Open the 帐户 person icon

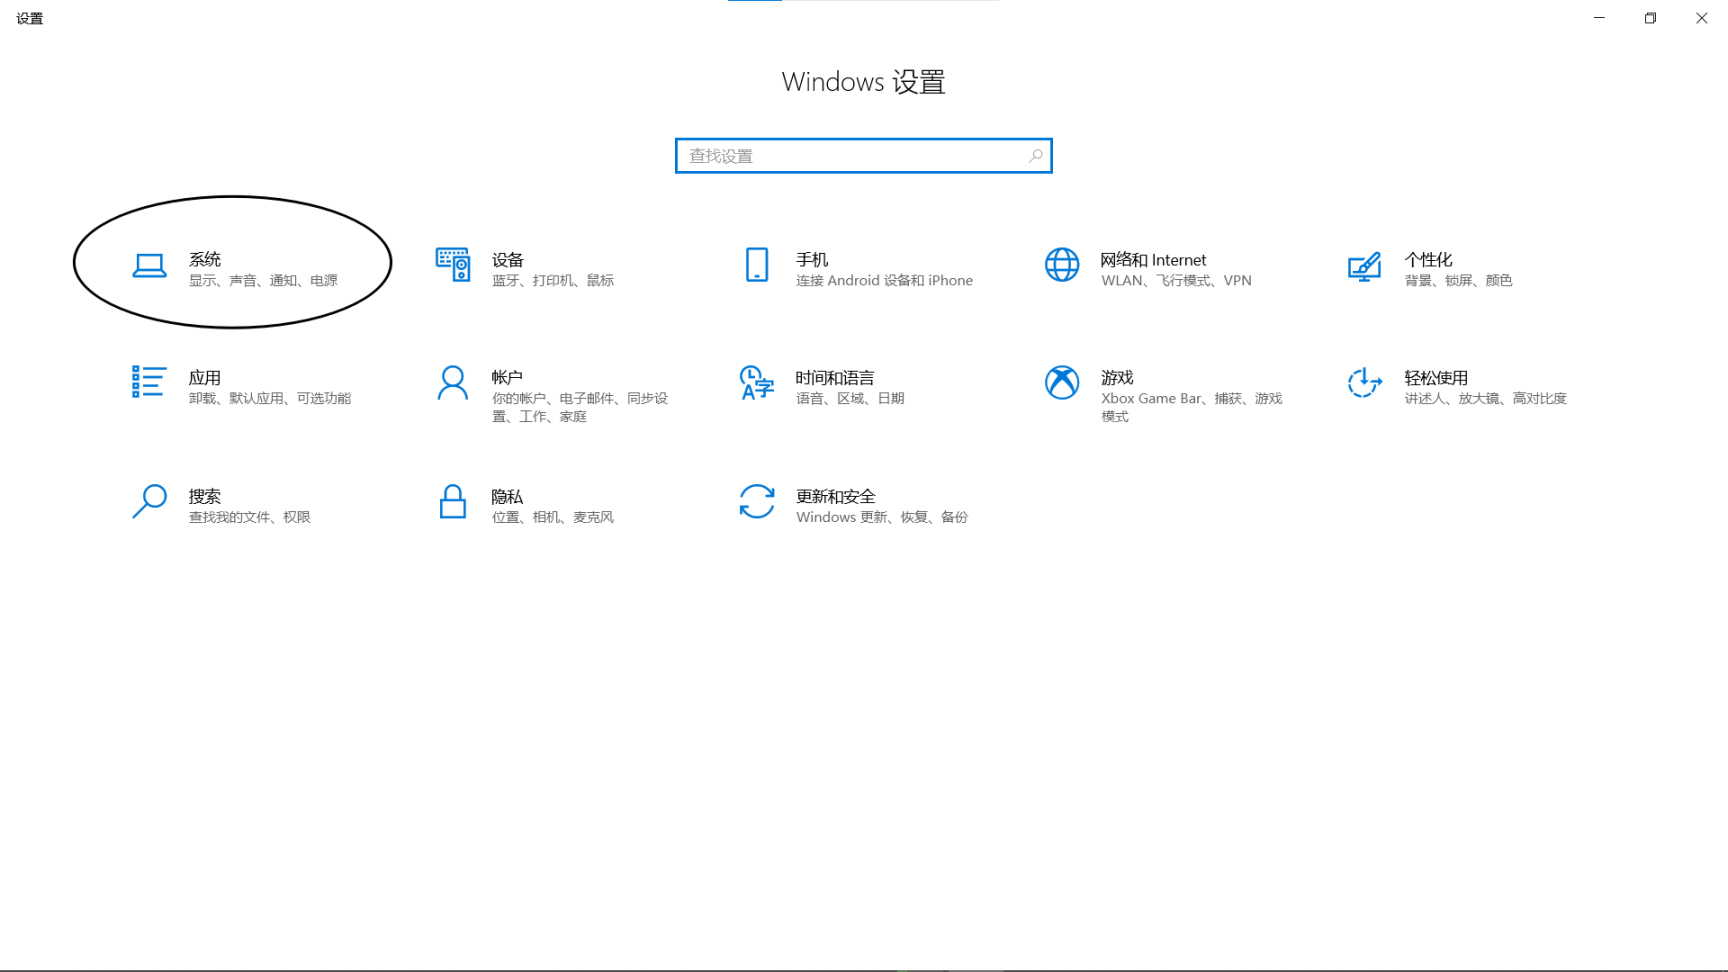tap(453, 383)
